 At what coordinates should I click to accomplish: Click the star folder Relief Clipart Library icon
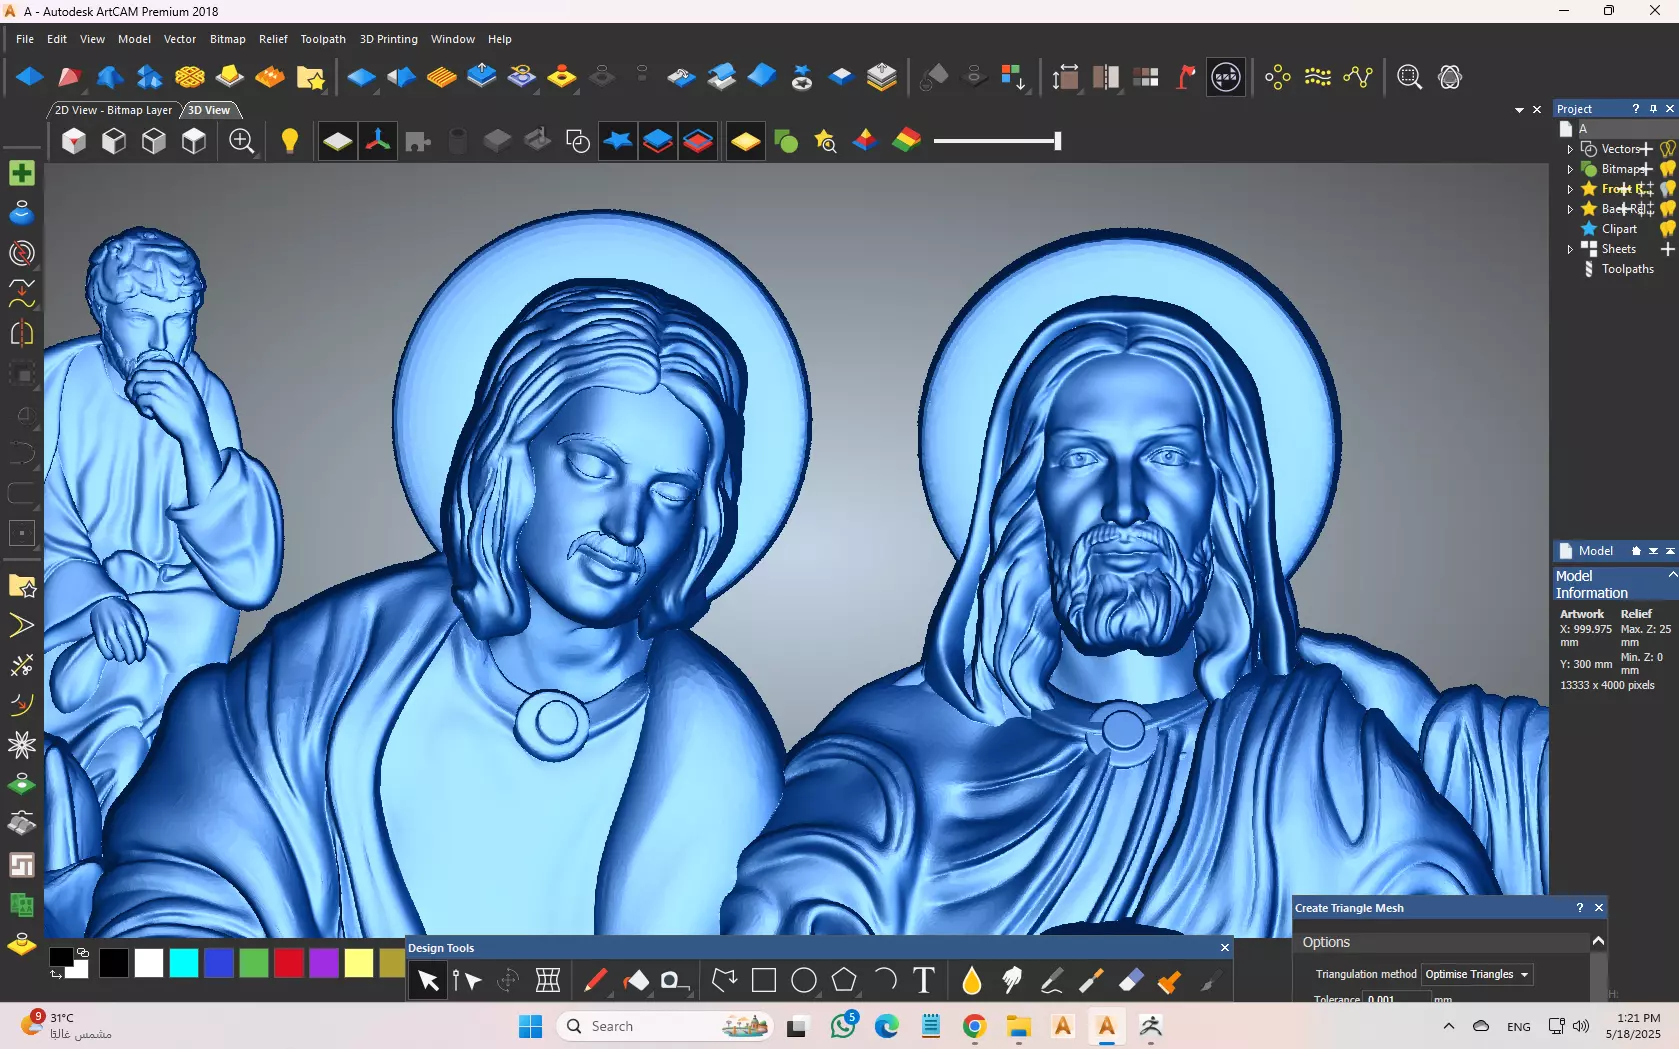(311, 77)
